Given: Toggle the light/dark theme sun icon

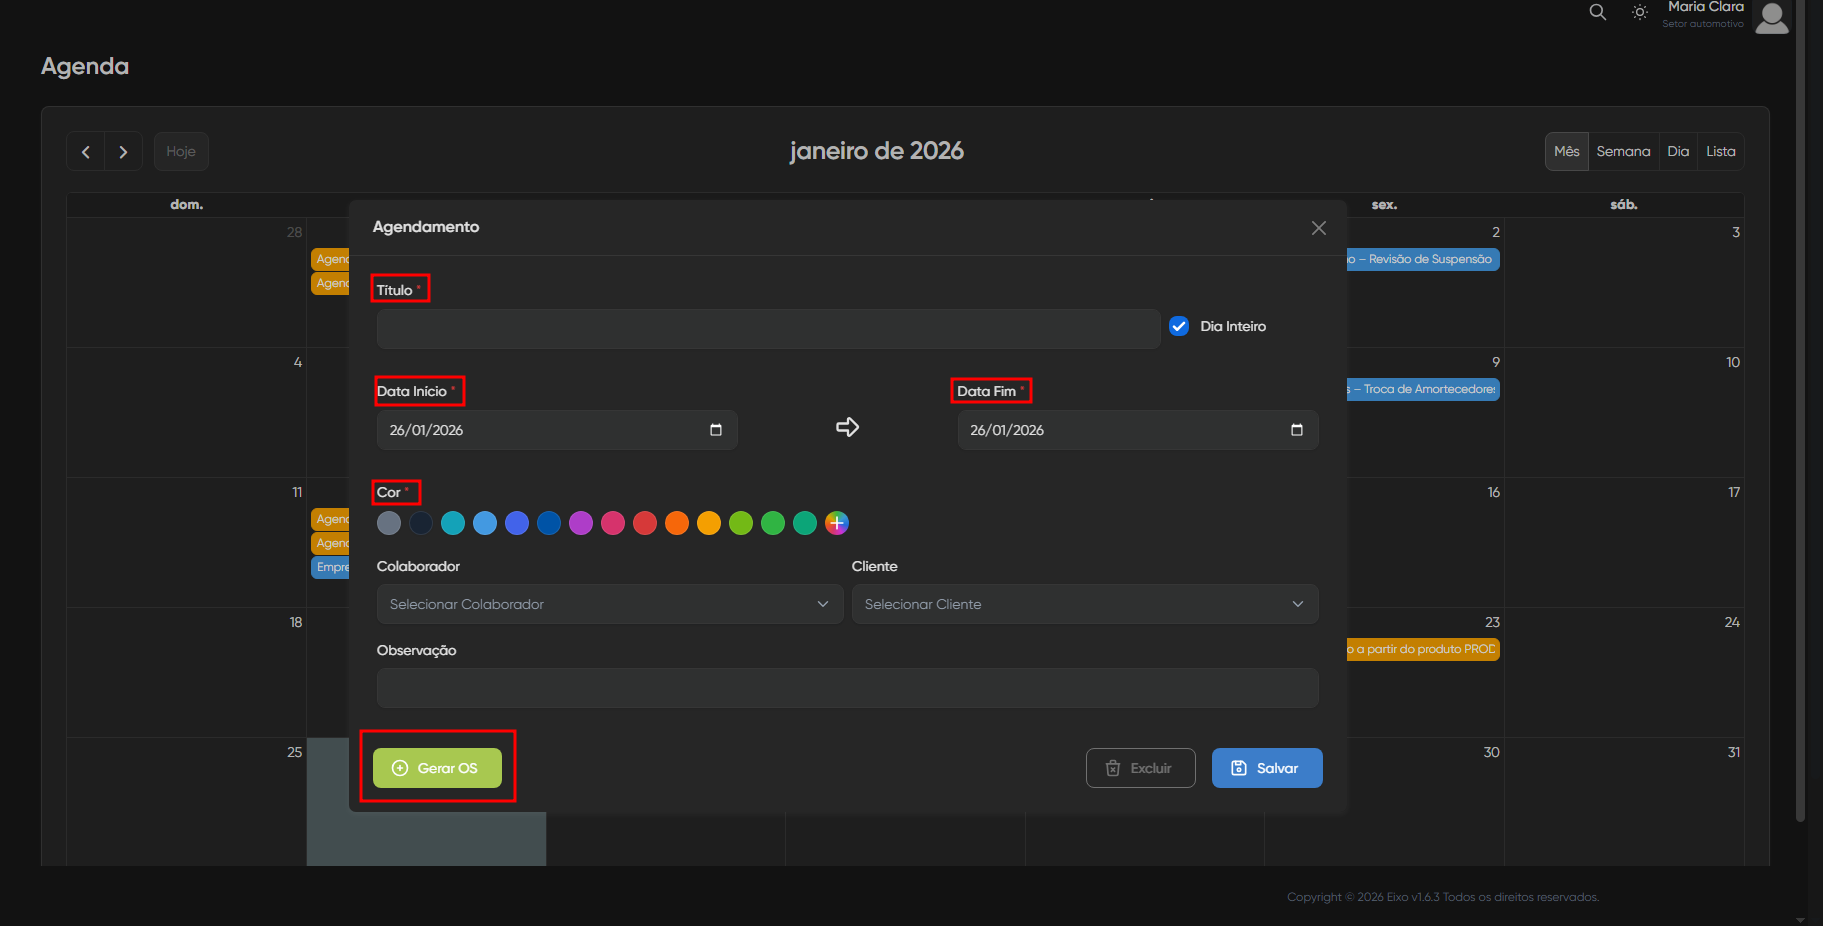Looking at the screenshot, I should (x=1640, y=12).
